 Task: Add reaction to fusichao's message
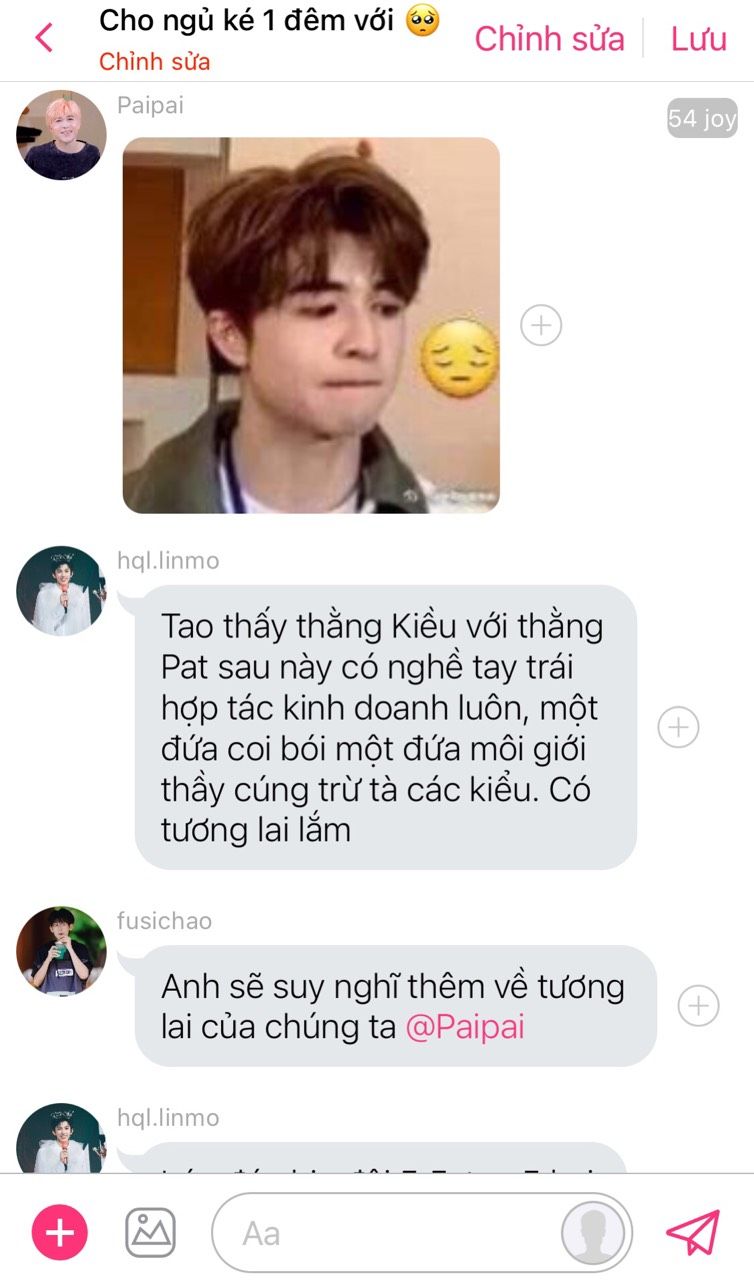click(698, 1006)
